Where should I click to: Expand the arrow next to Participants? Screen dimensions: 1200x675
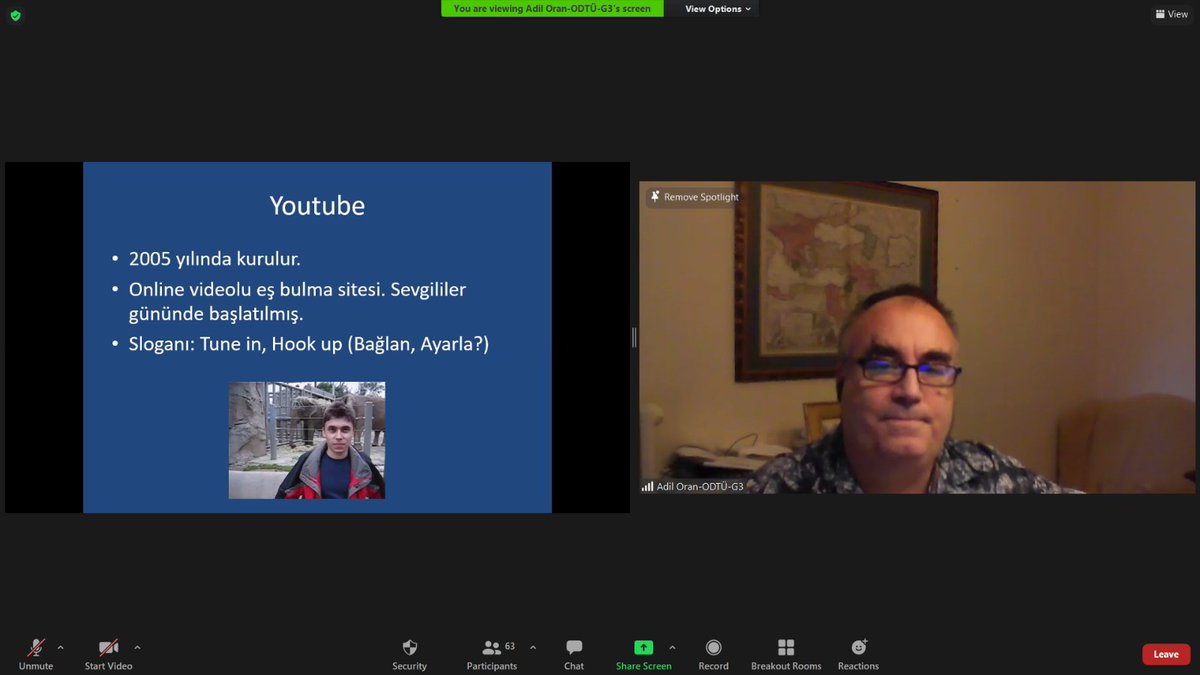[x=532, y=647]
